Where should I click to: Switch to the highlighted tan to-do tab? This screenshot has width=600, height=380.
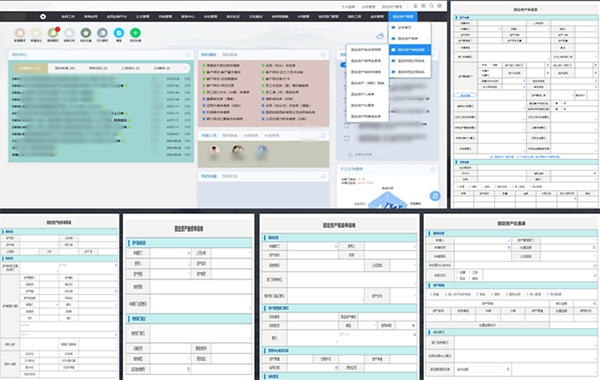tap(30, 68)
